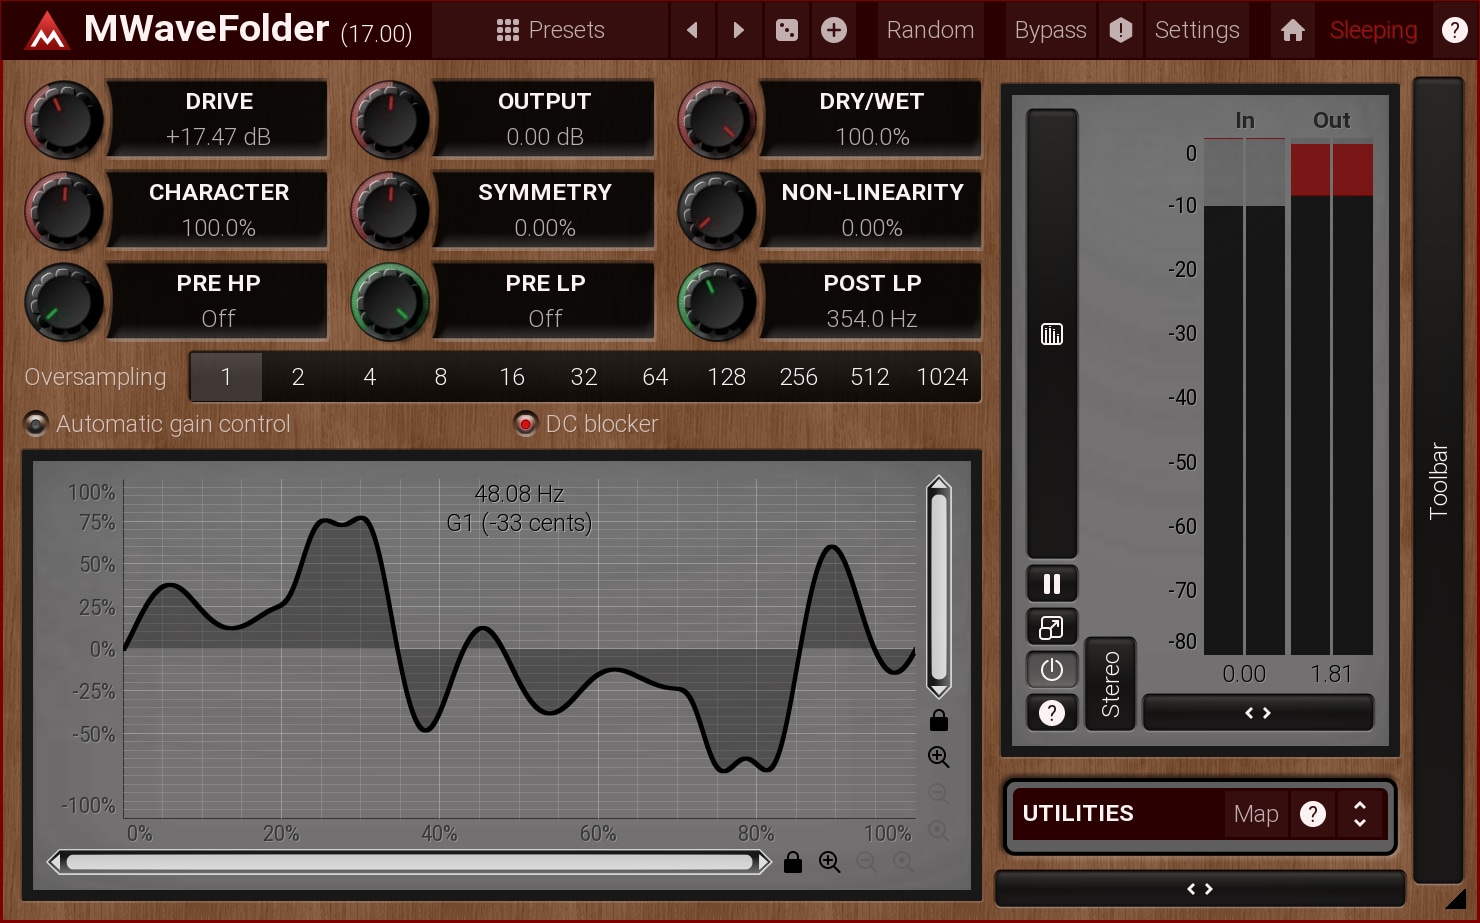The width and height of the screenshot is (1480, 923).
Task: Expand the meter width arrows below readings
Action: pos(1257,713)
